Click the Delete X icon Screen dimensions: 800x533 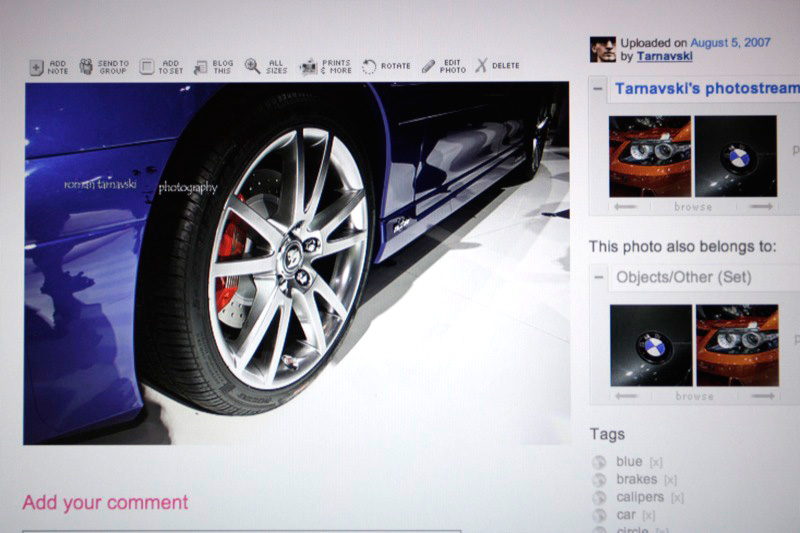pyautogui.click(x=481, y=65)
